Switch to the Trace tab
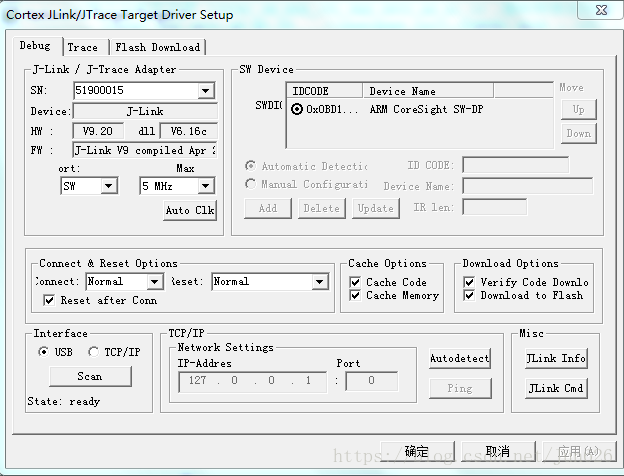The height and width of the screenshot is (476, 624). pyautogui.click(x=85, y=47)
